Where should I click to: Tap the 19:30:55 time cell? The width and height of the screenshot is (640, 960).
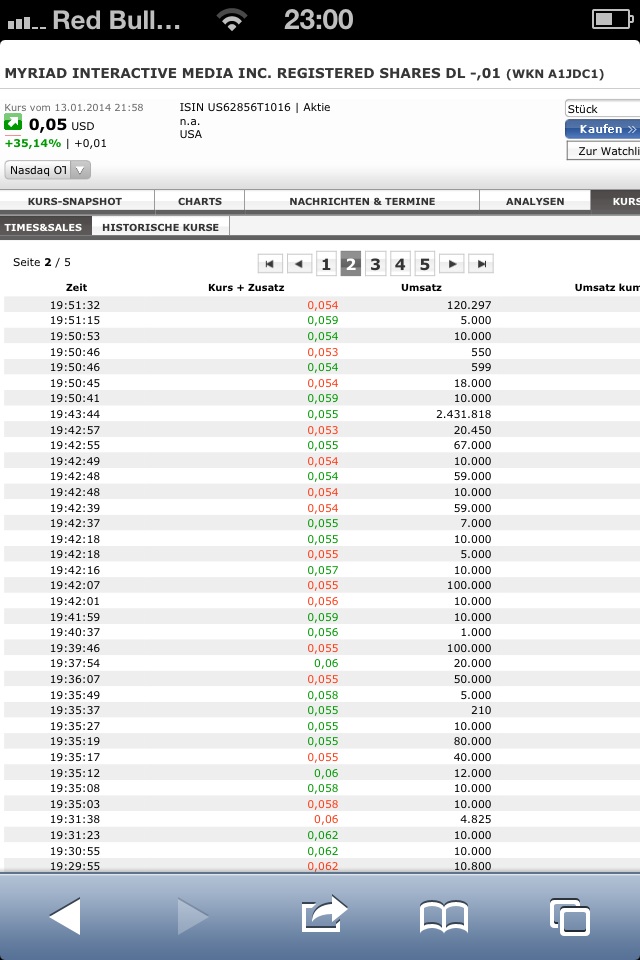[75, 851]
